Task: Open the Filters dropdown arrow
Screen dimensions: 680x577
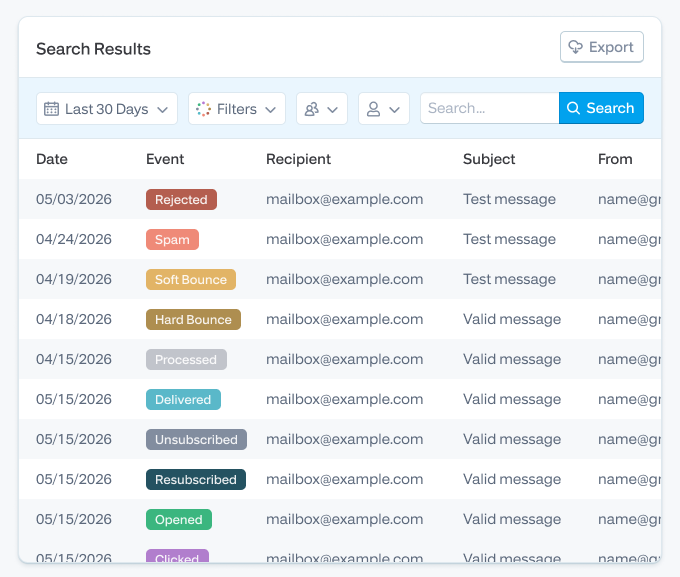Action: tap(271, 110)
